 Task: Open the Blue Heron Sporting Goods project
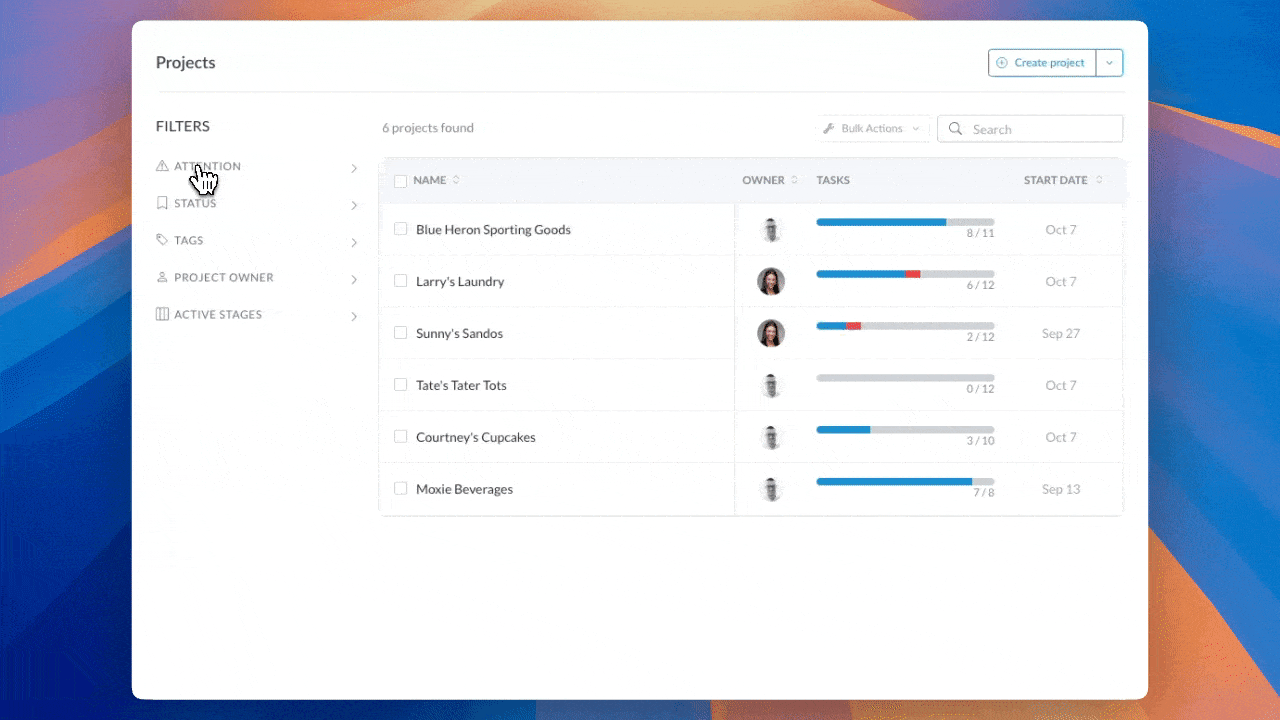[x=493, y=229]
